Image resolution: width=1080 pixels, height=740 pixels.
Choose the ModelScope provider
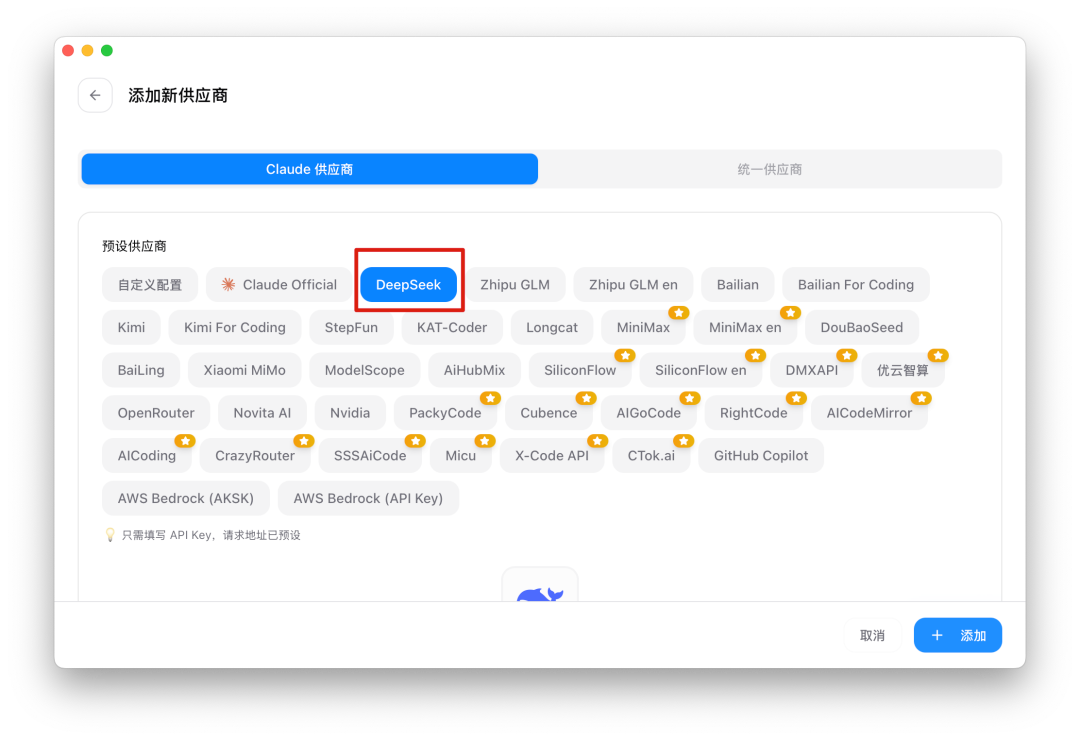(x=364, y=370)
